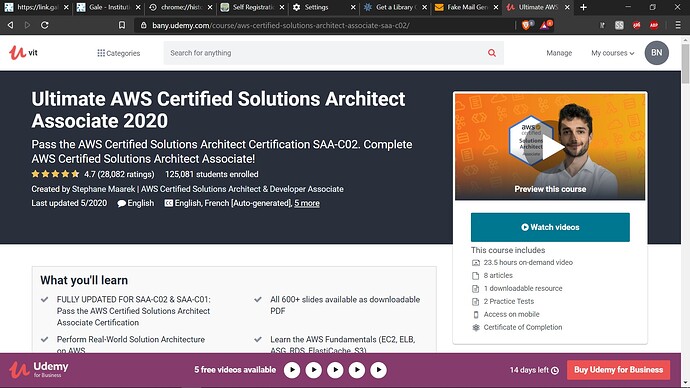Click '23.5 hours on-demand video' text

tap(528, 262)
